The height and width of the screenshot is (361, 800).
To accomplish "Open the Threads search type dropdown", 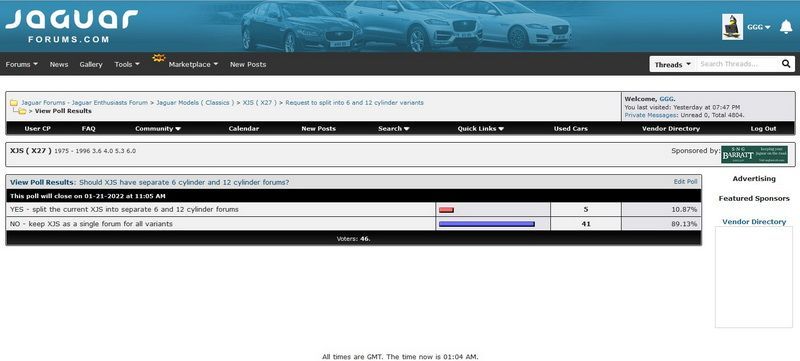I will pos(672,64).
